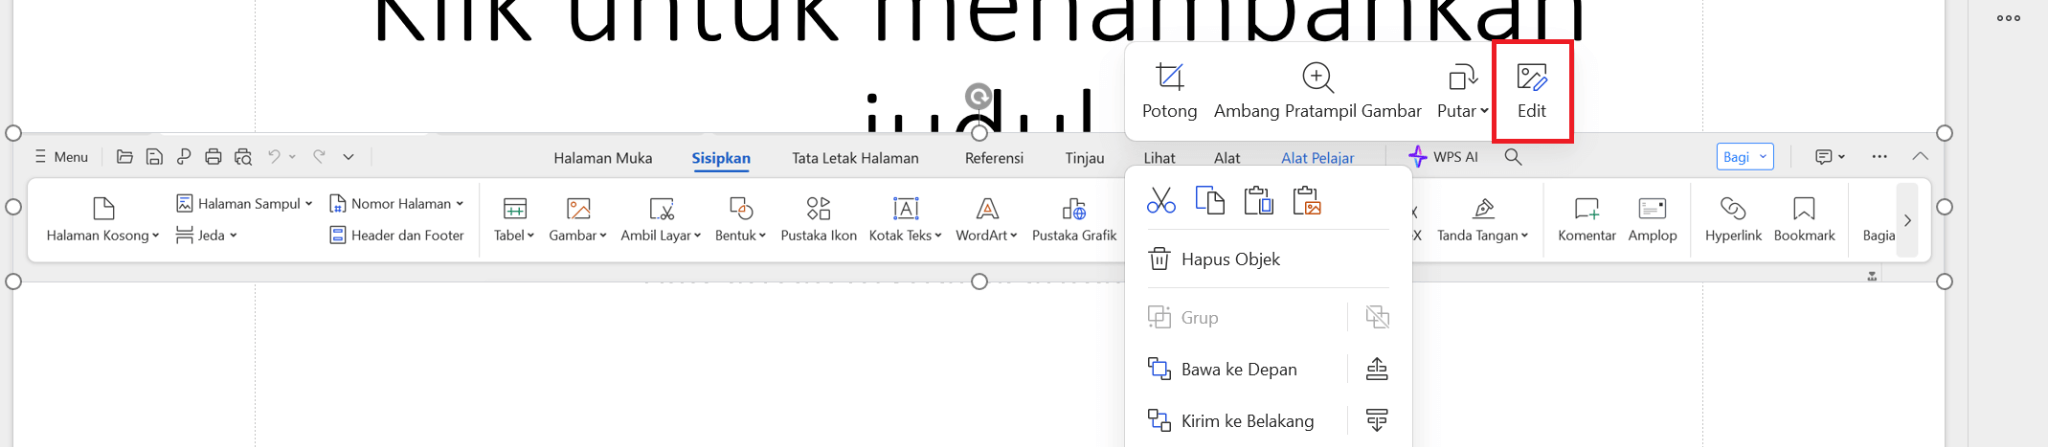The image size is (2048, 447).
Task: Open the Tinjau tab
Action: point(1084,158)
